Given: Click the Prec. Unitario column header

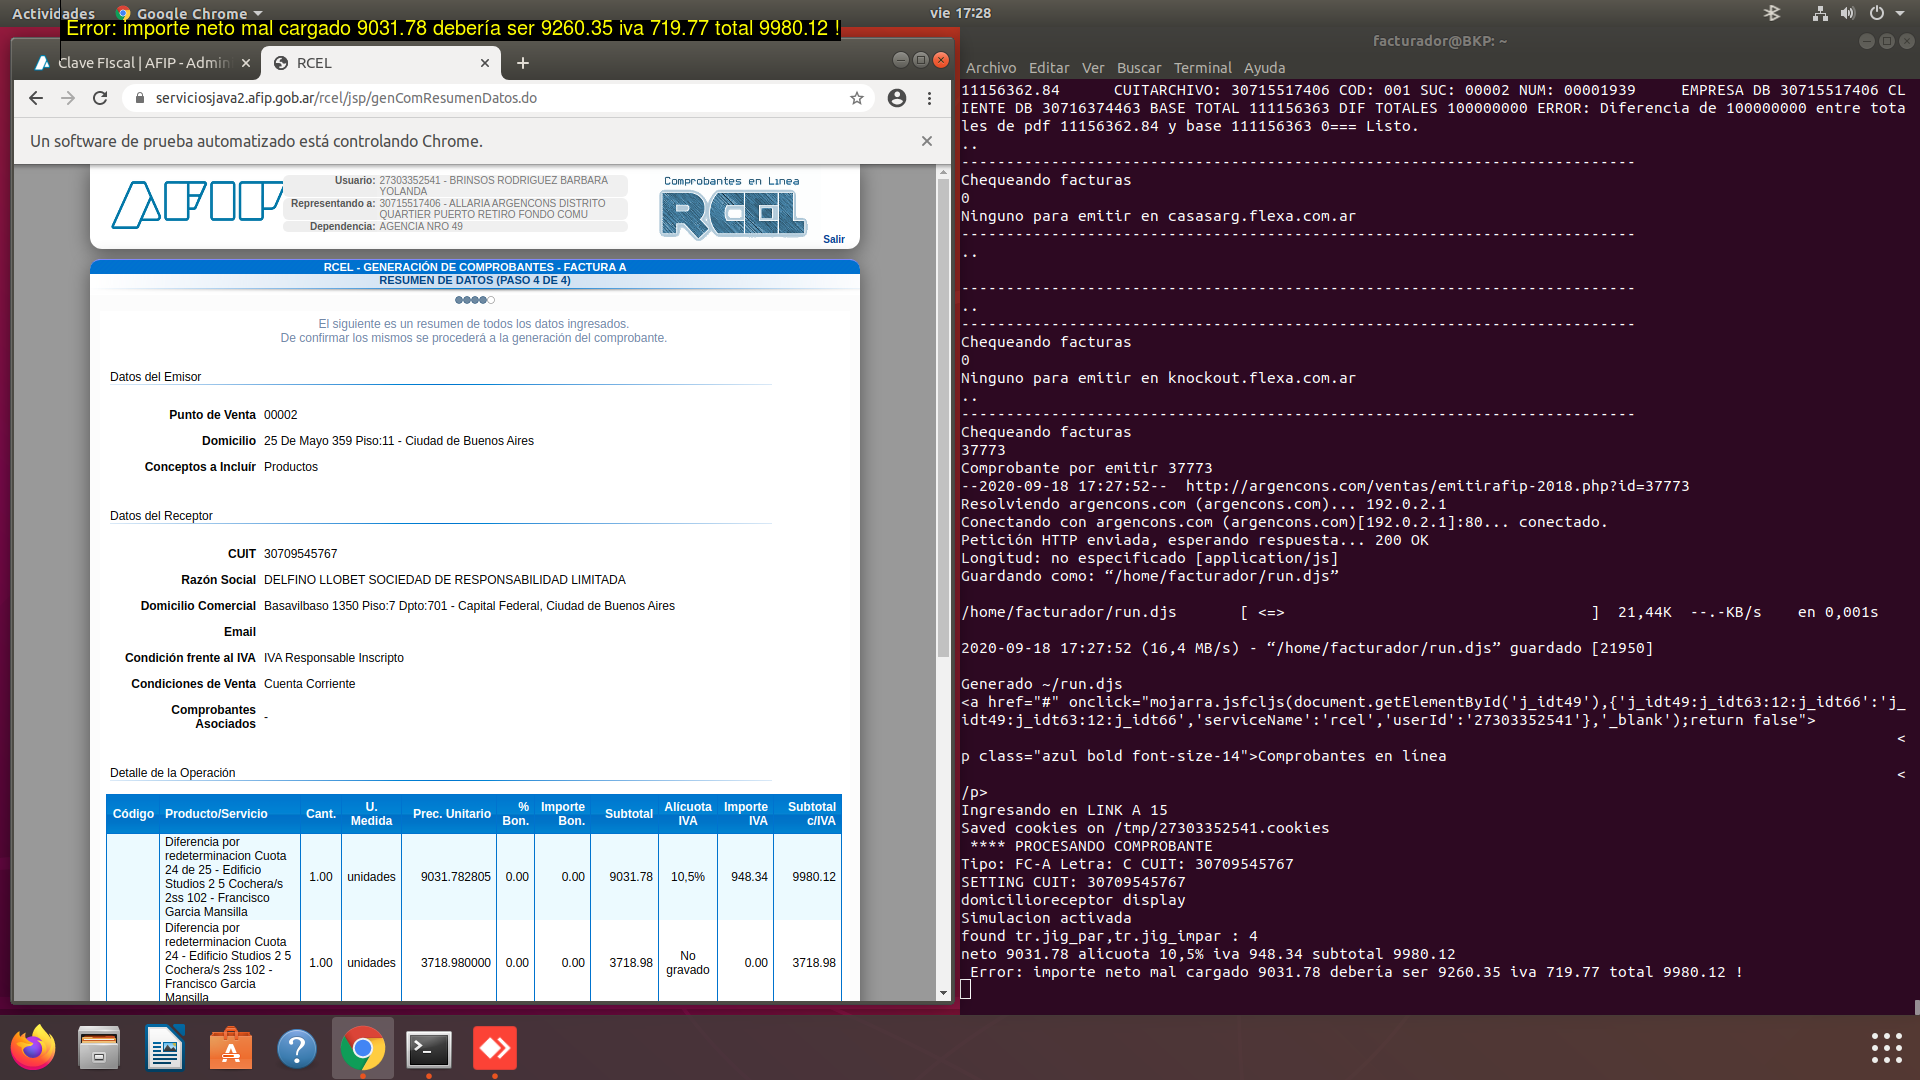Looking at the screenshot, I should tap(451, 814).
